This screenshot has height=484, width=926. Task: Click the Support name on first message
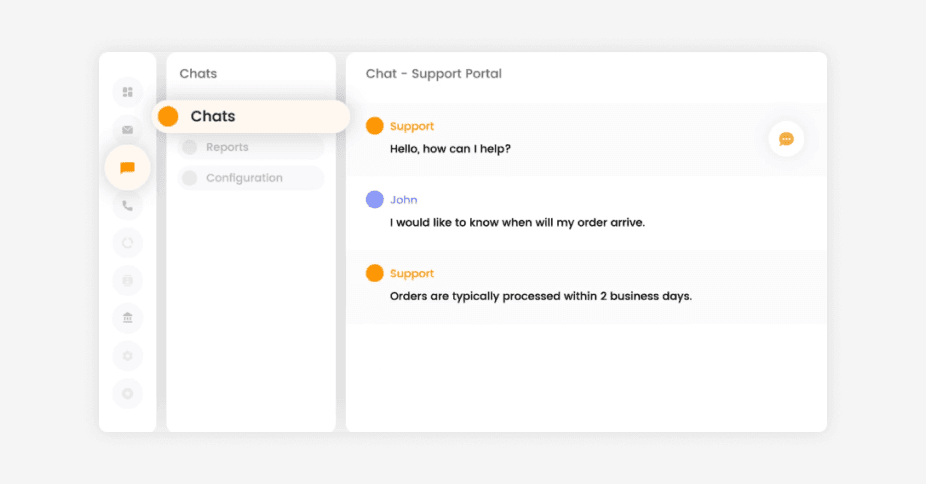[x=412, y=126]
